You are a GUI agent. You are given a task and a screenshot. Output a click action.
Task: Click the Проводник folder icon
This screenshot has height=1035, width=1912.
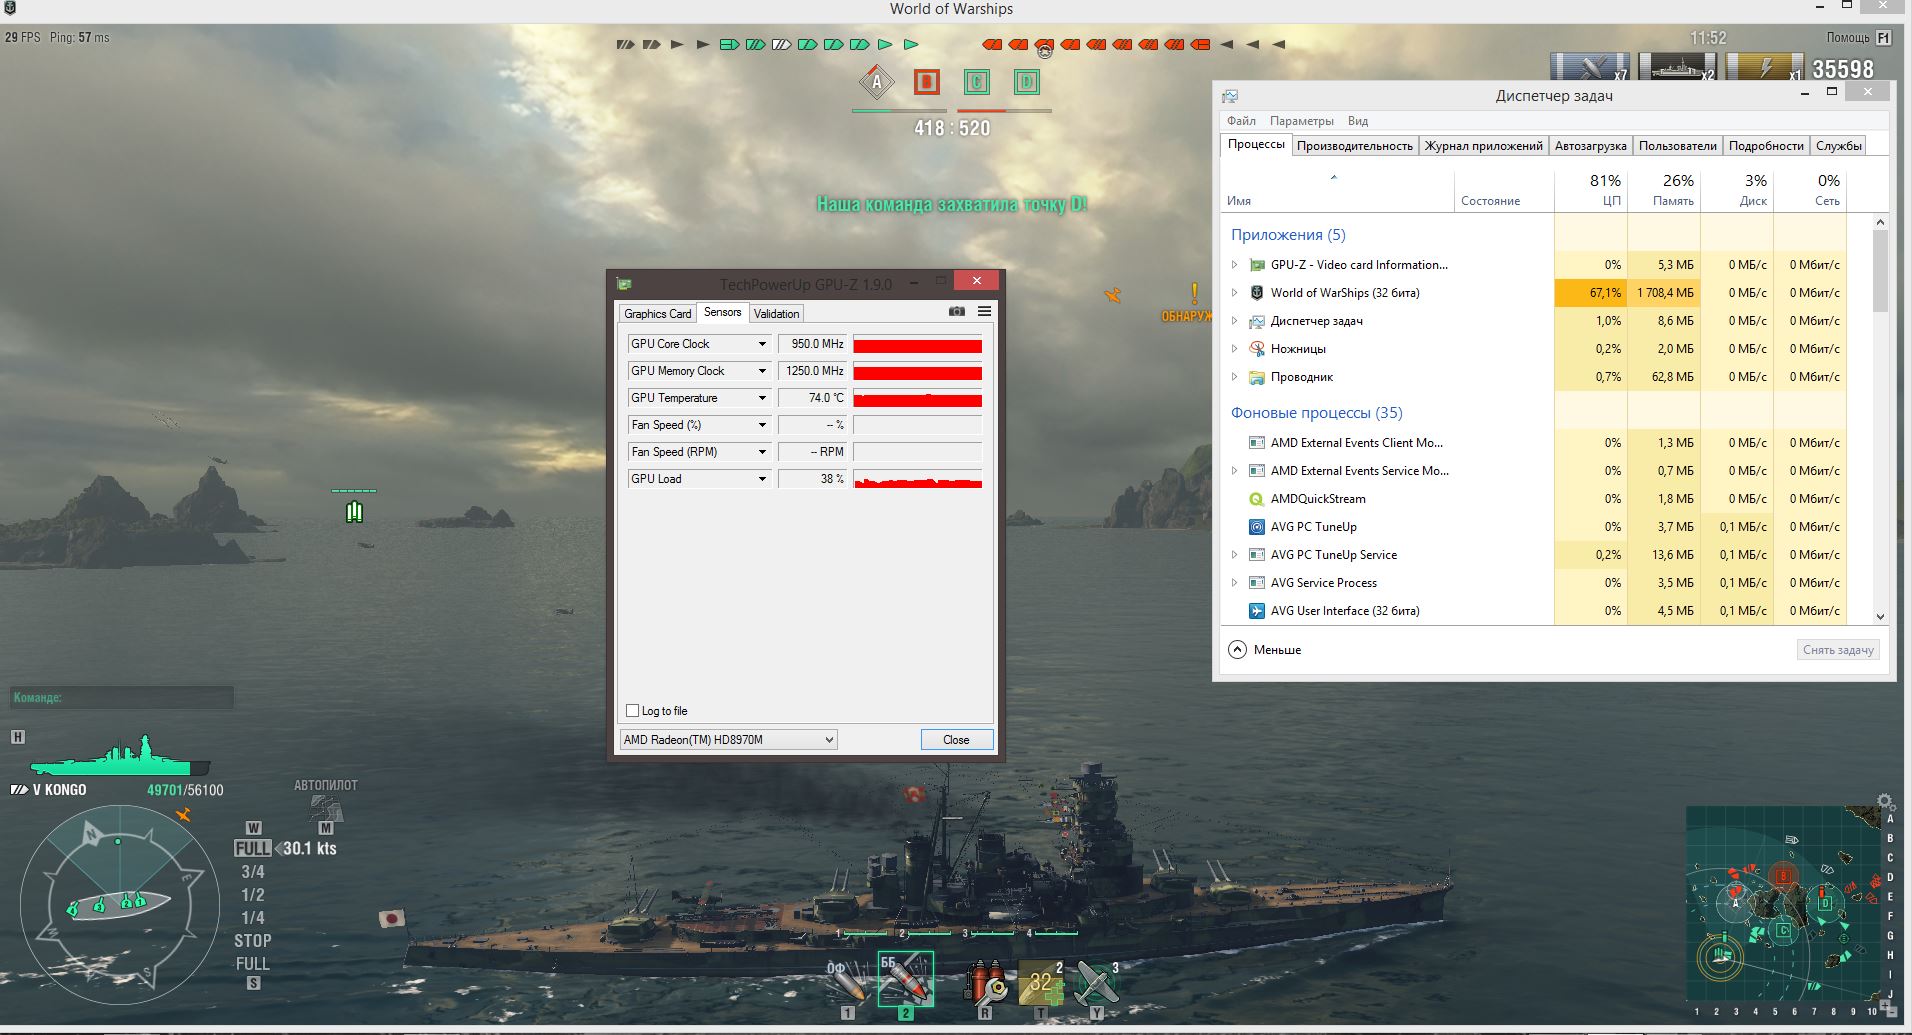[x=1257, y=377]
